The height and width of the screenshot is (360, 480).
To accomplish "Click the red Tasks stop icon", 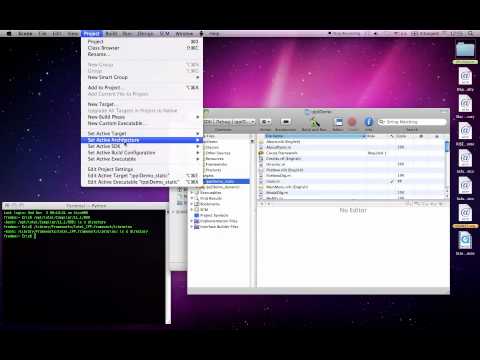I will [352, 122].
